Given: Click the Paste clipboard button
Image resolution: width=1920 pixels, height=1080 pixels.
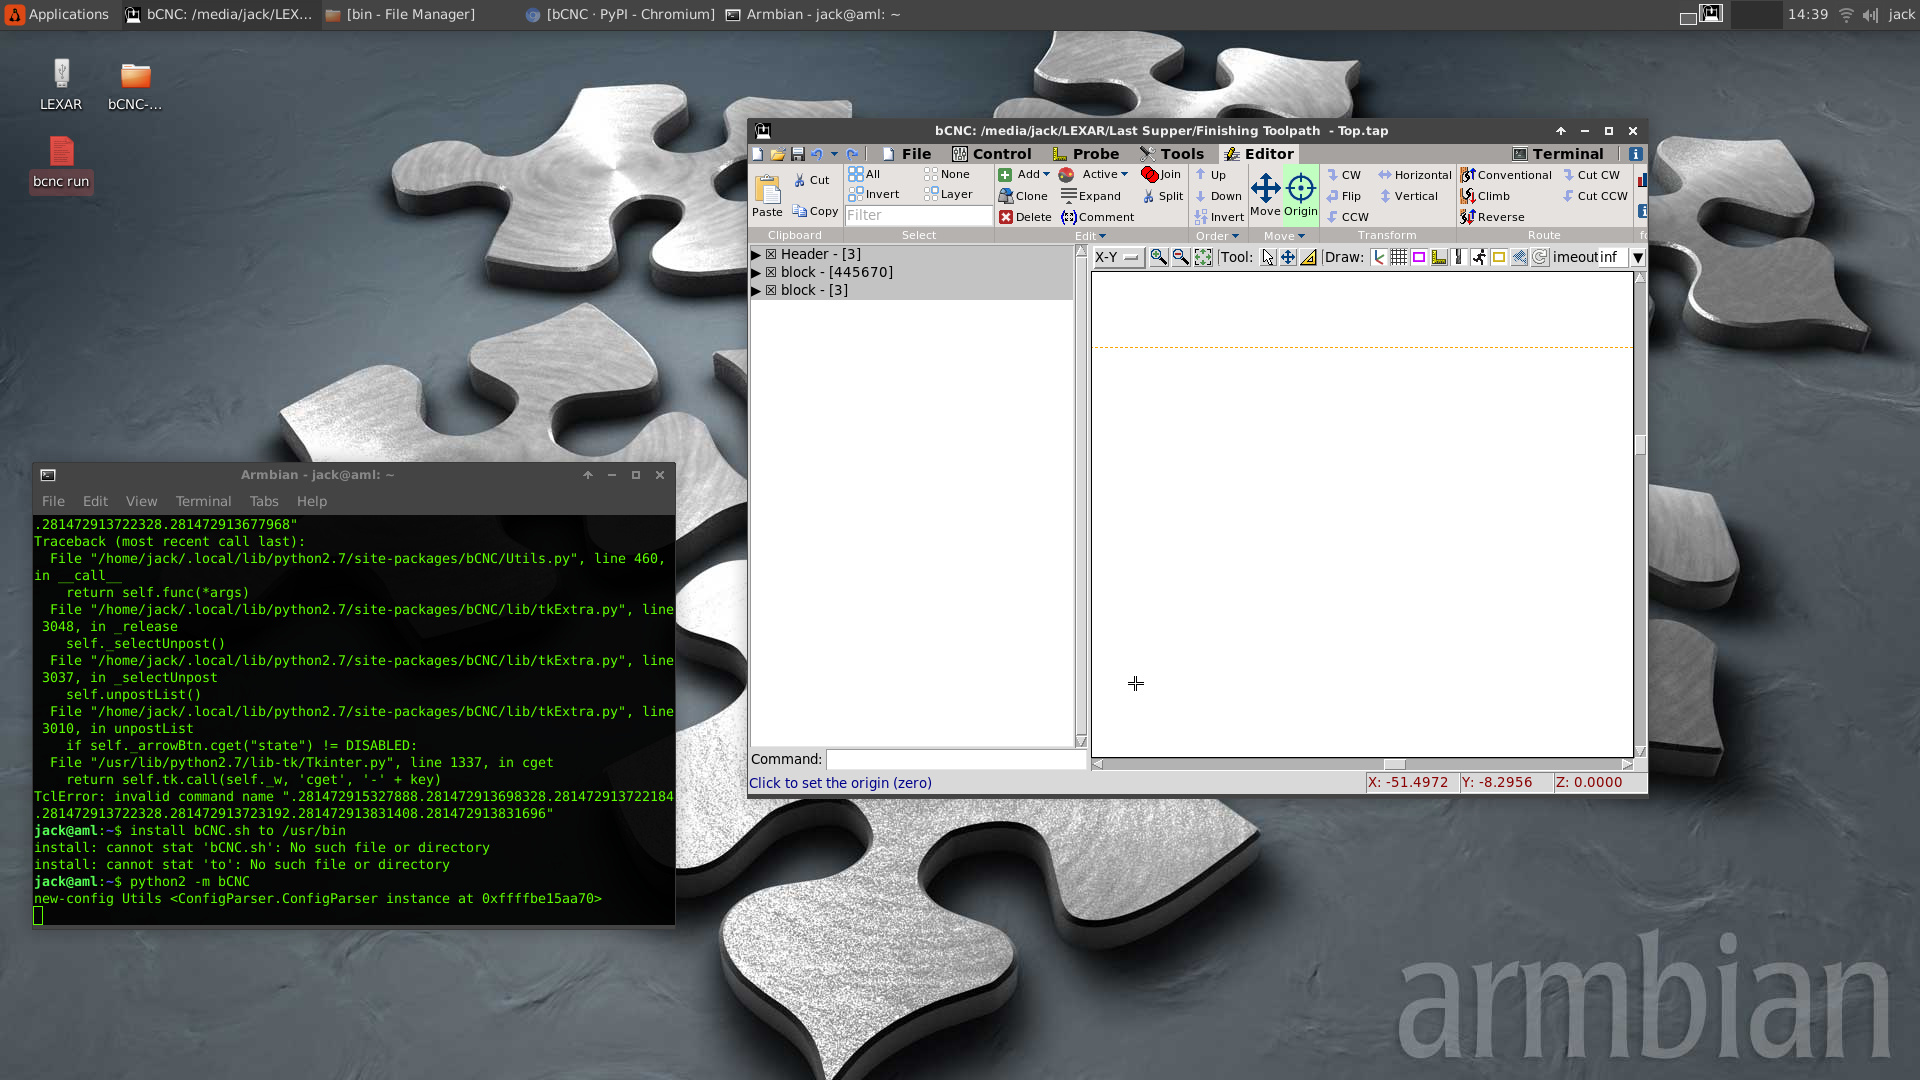Looking at the screenshot, I should click(x=767, y=195).
